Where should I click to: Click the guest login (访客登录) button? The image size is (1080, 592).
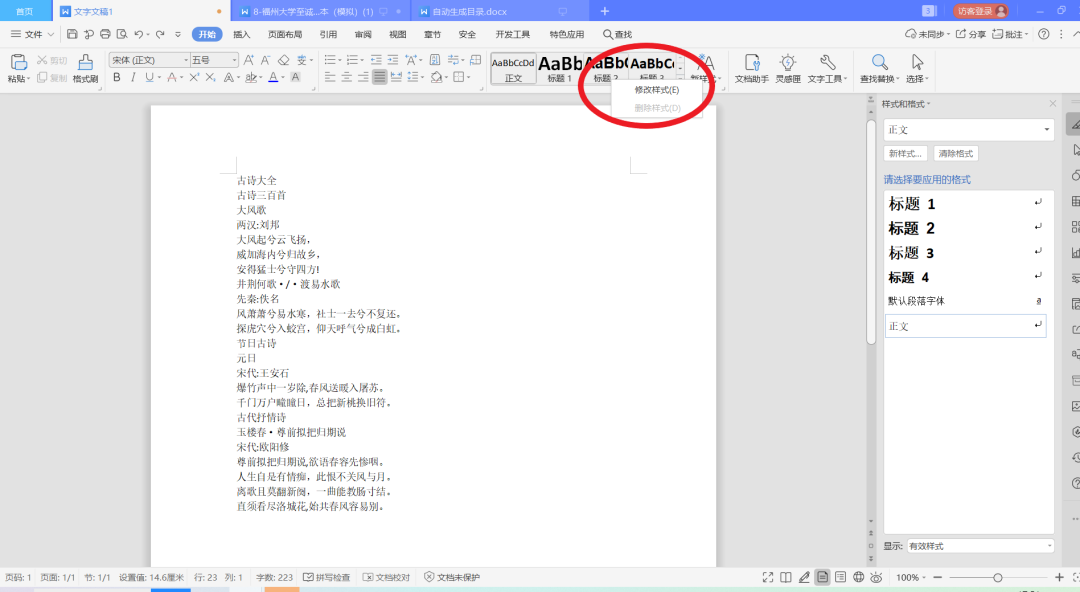(982, 11)
